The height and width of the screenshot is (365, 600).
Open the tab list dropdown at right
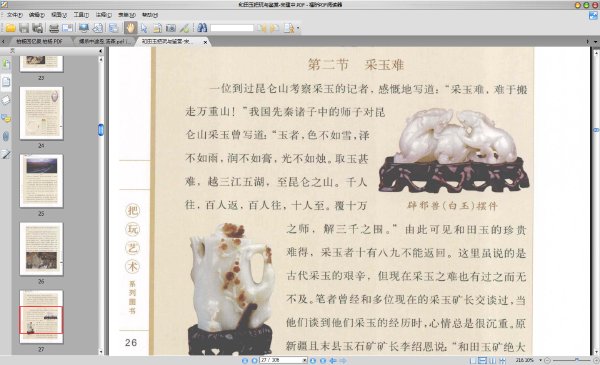tap(595, 41)
